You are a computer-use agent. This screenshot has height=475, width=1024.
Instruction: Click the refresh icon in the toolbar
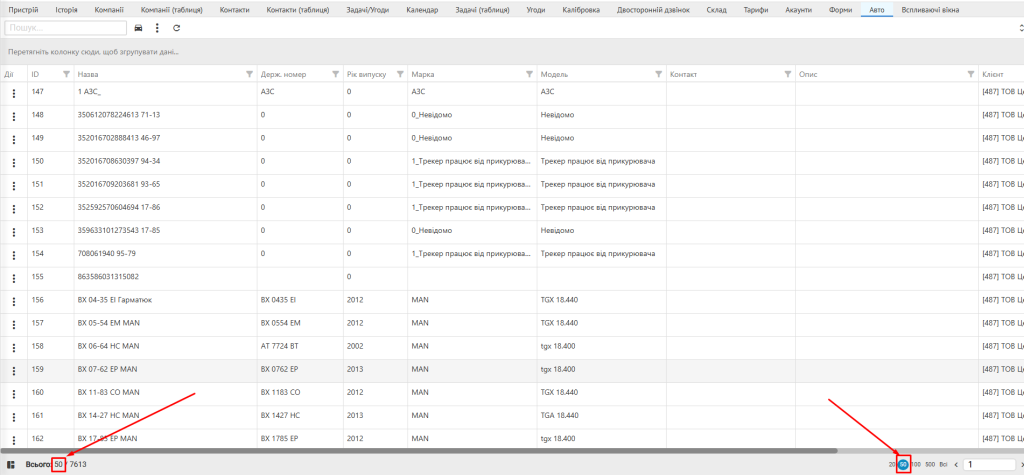[176, 28]
